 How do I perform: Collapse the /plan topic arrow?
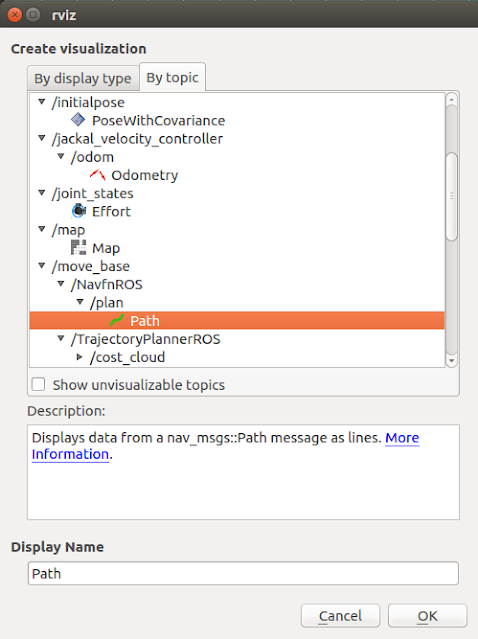coord(80,302)
